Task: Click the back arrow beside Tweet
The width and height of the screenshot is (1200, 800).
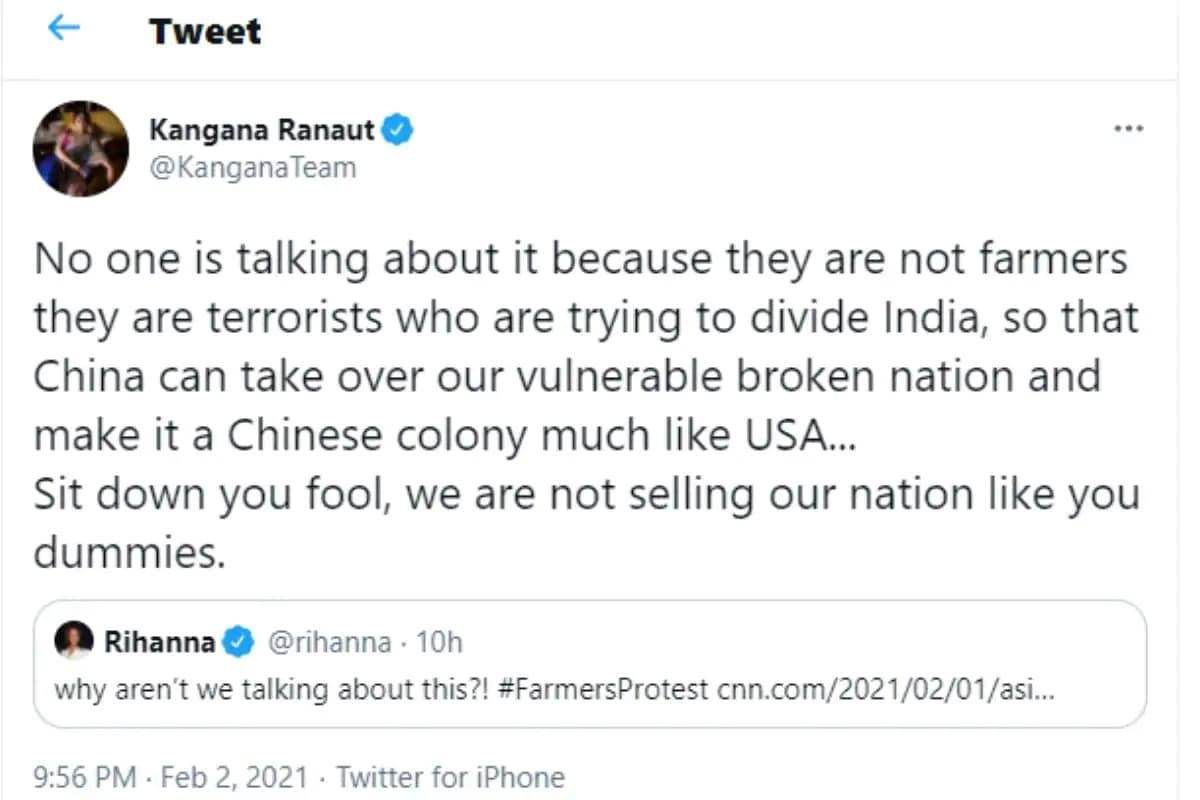Action: 63,29
